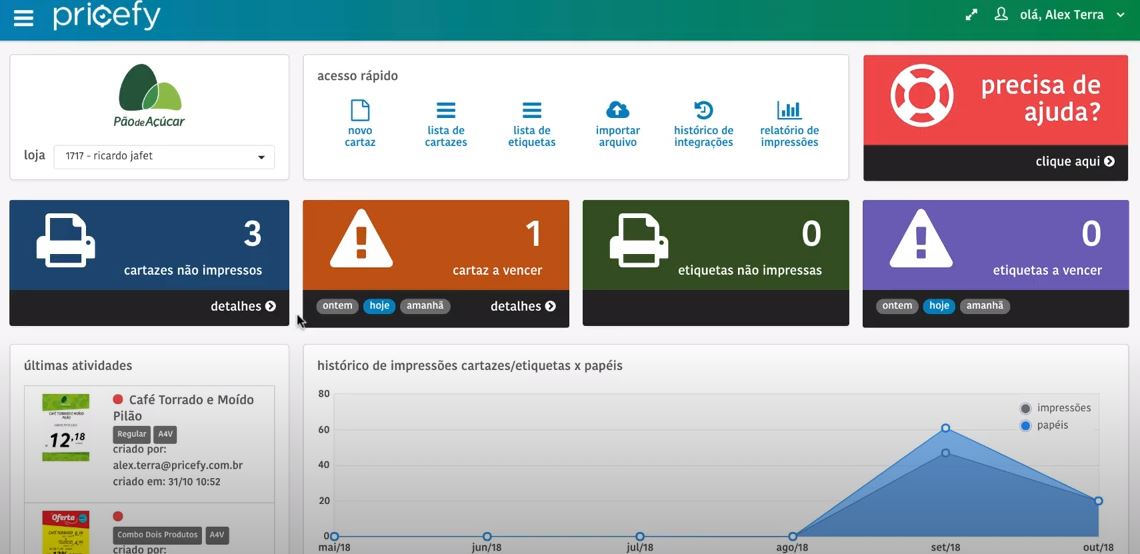This screenshot has height=554, width=1140.
Task: Click the set/18 peak data point at 60
Action: (945, 428)
